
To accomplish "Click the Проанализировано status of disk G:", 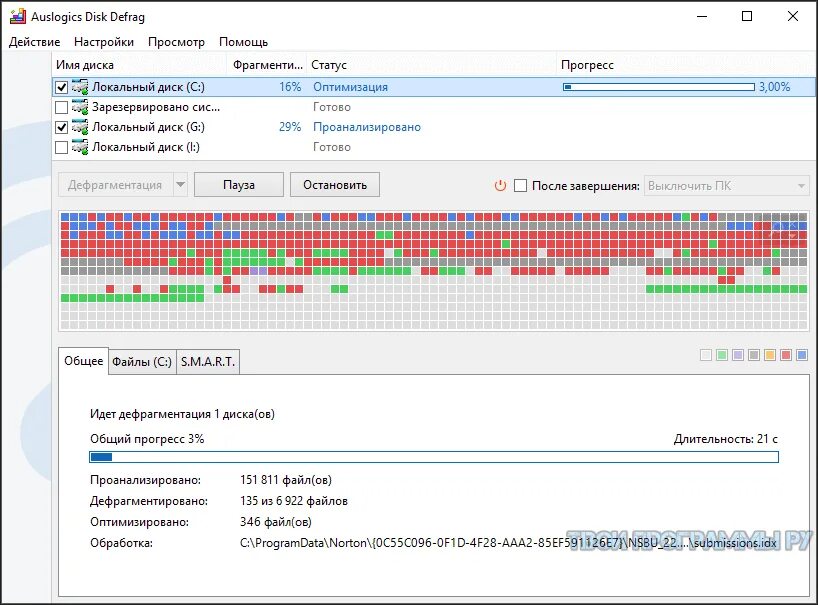I will coord(367,127).
